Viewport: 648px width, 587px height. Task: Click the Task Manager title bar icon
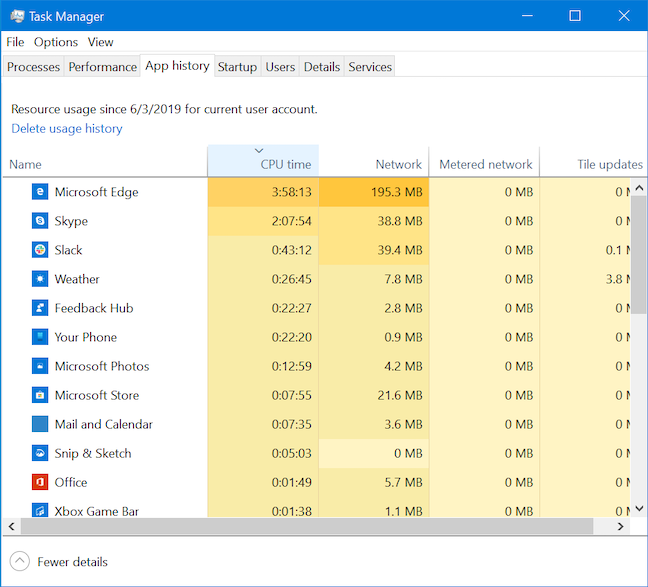[x=17, y=16]
